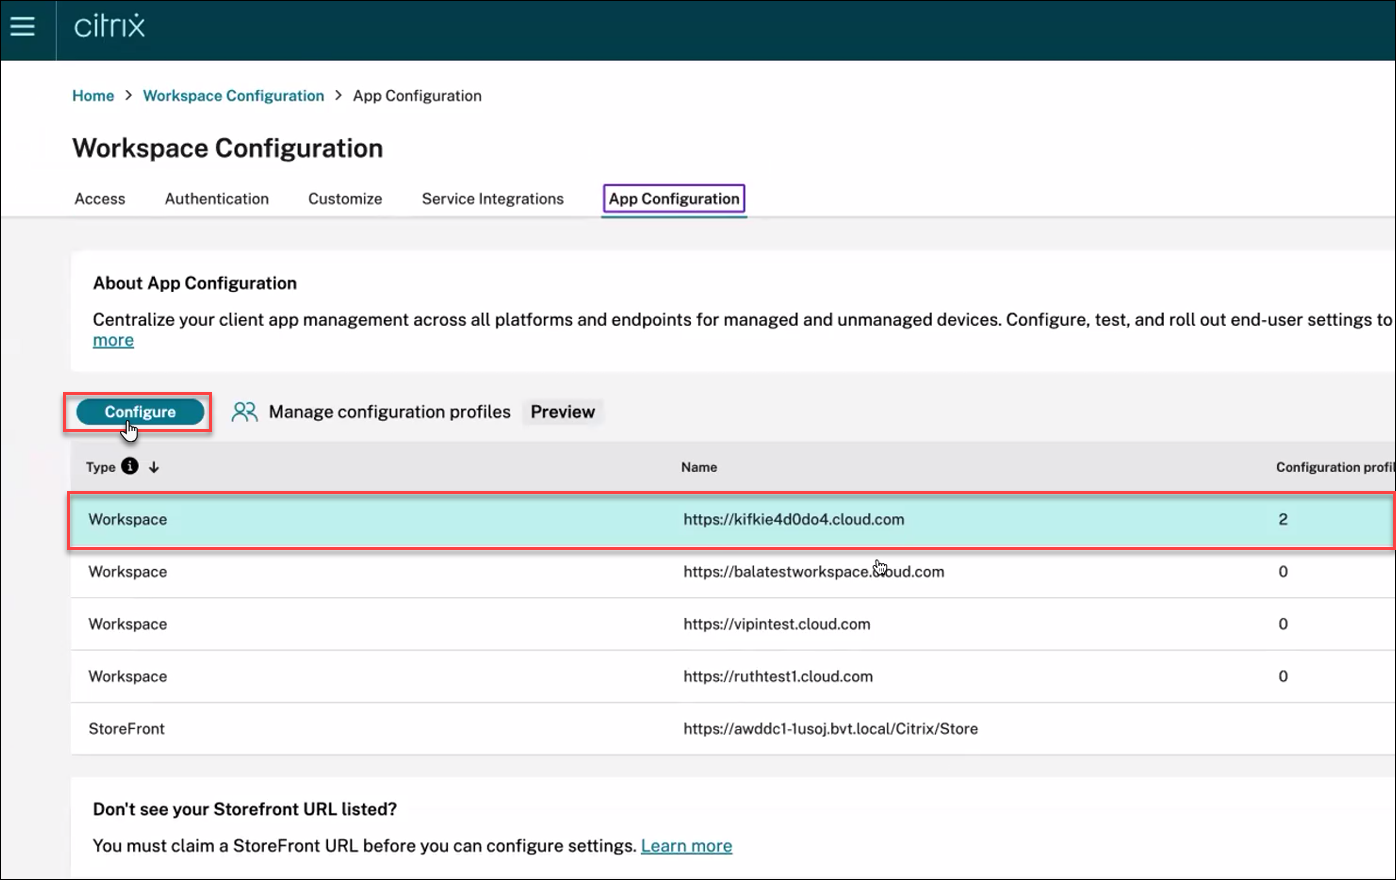Viewport: 1396px width, 880px height.
Task: Switch to the Access tab
Action: pyautogui.click(x=100, y=199)
